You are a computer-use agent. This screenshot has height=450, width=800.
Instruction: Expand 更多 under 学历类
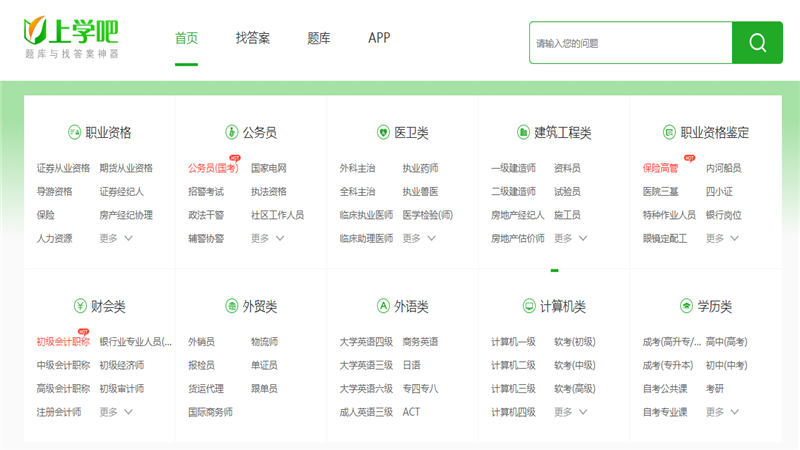pos(722,412)
